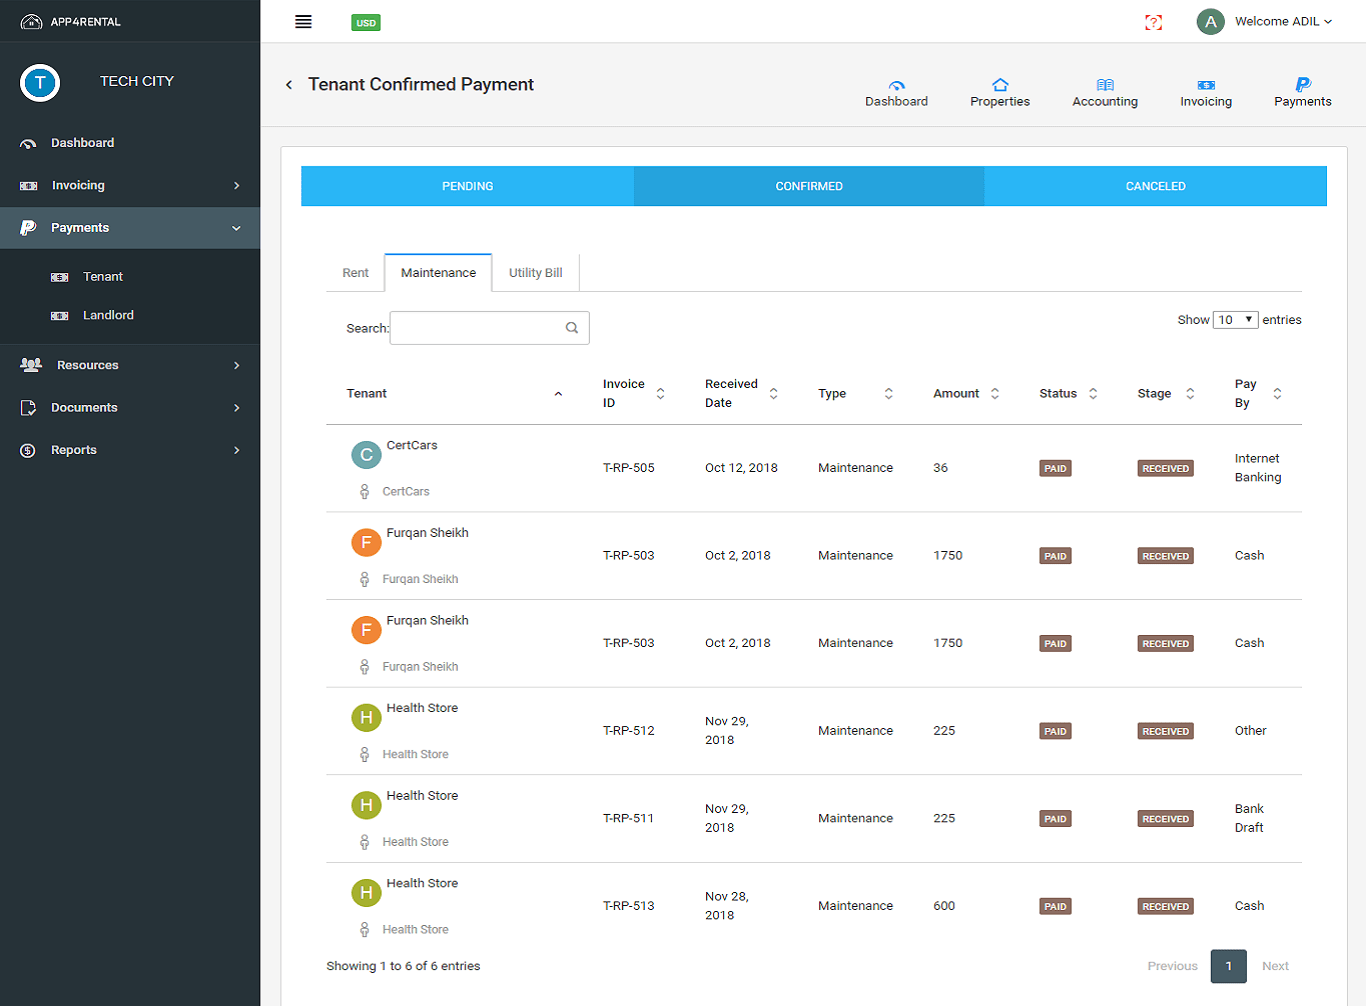Screen dimensions: 1366x1006
Task: Click the person icon beside grey CertCars label
Action: pyautogui.click(x=364, y=491)
